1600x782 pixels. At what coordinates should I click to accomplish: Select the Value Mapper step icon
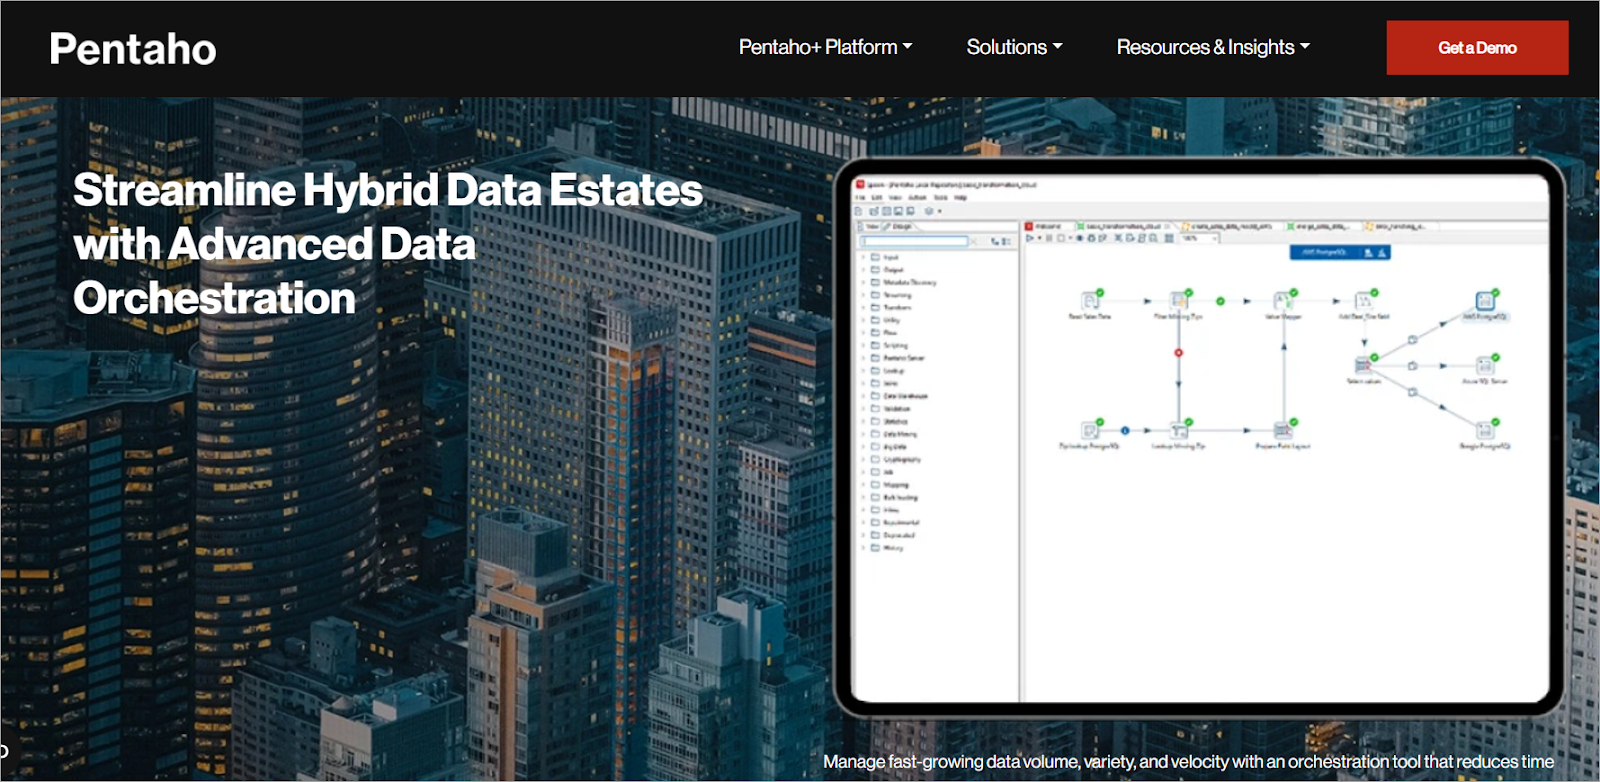pyautogui.click(x=1283, y=300)
